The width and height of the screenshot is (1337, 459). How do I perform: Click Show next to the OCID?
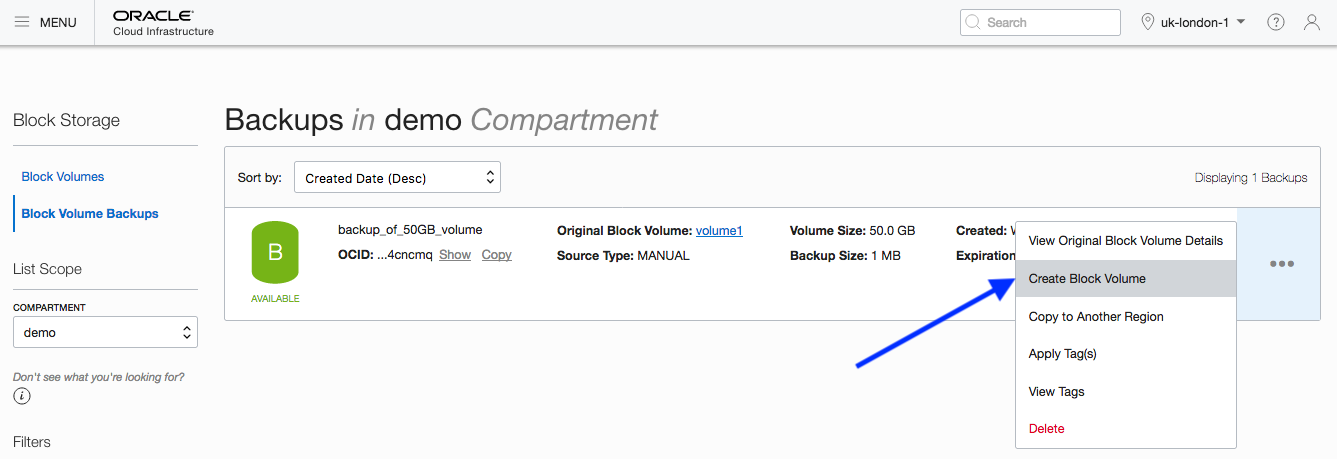point(455,255)
